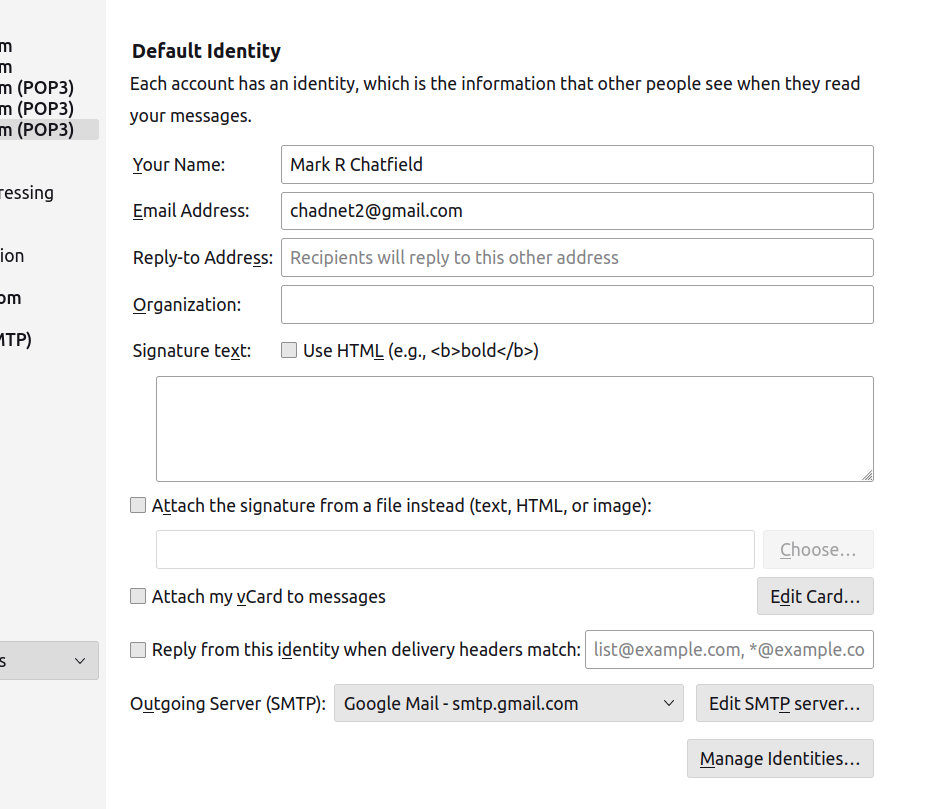Focus the Reply-to Address field
Screen dimensions: 950x809
[x=577, y=257]
